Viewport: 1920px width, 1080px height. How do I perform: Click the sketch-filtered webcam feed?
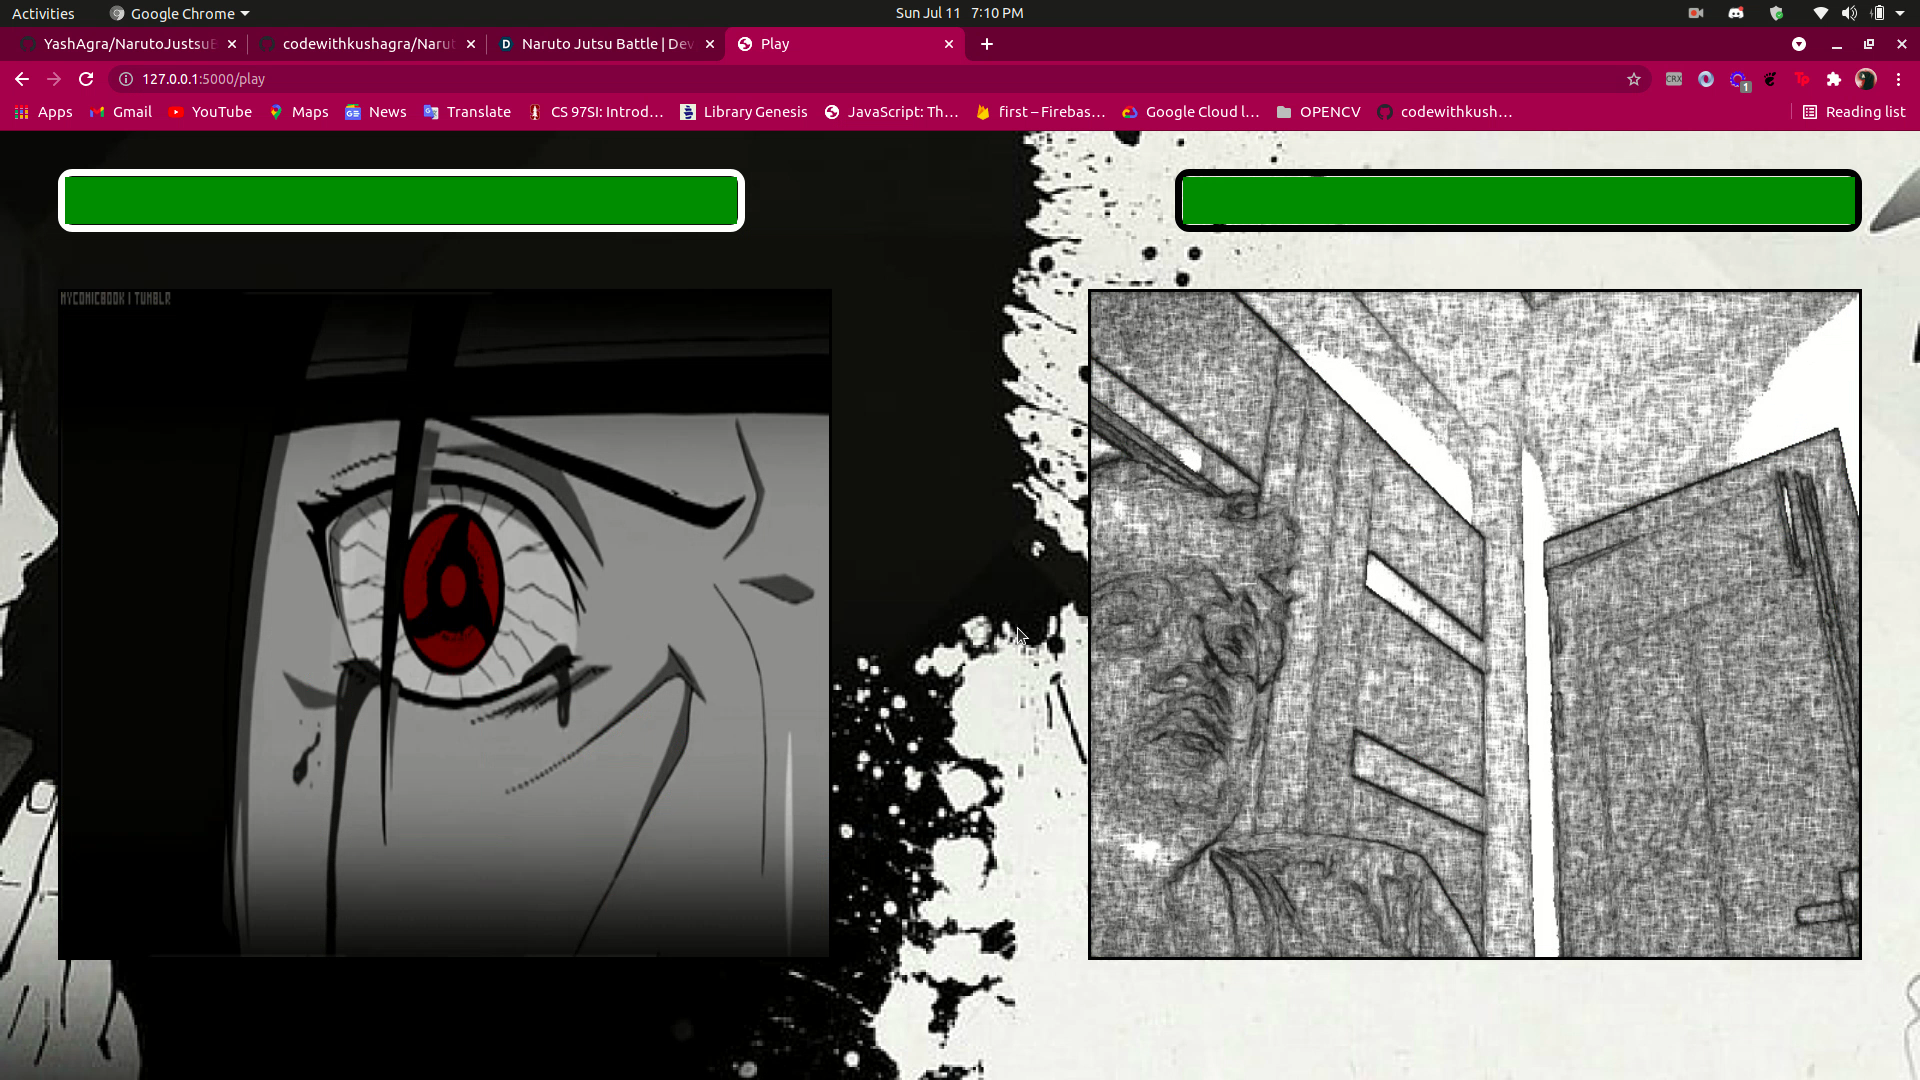(x=1474, y=625)
